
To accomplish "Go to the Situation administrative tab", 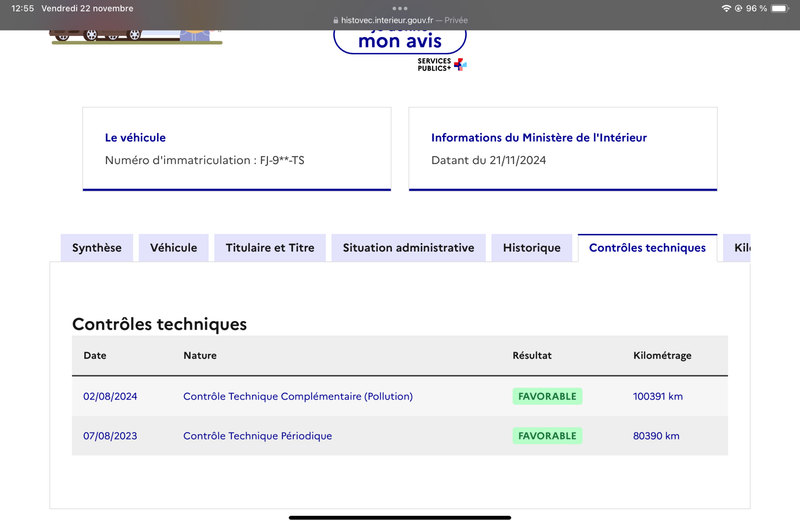I will (x=409, y=248).
